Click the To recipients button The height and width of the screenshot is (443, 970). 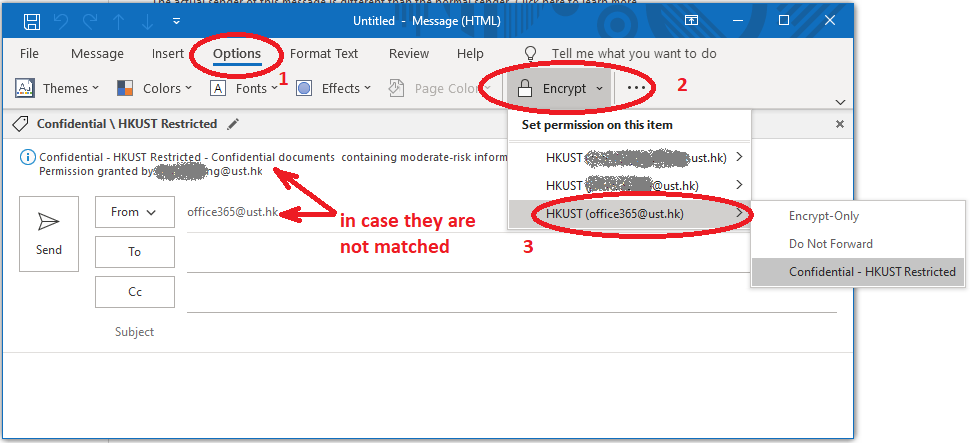[x=134, y=252]
